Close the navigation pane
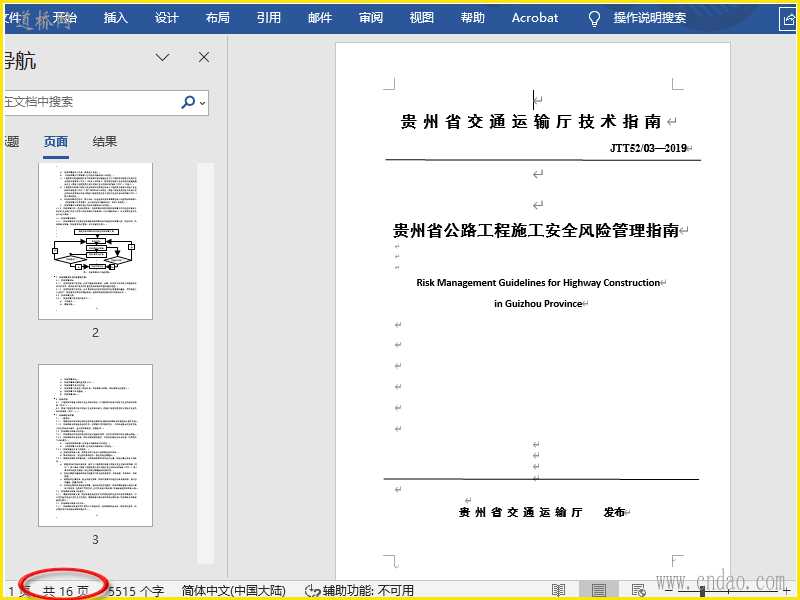This screenshot has height=600, width=800. 204,57
